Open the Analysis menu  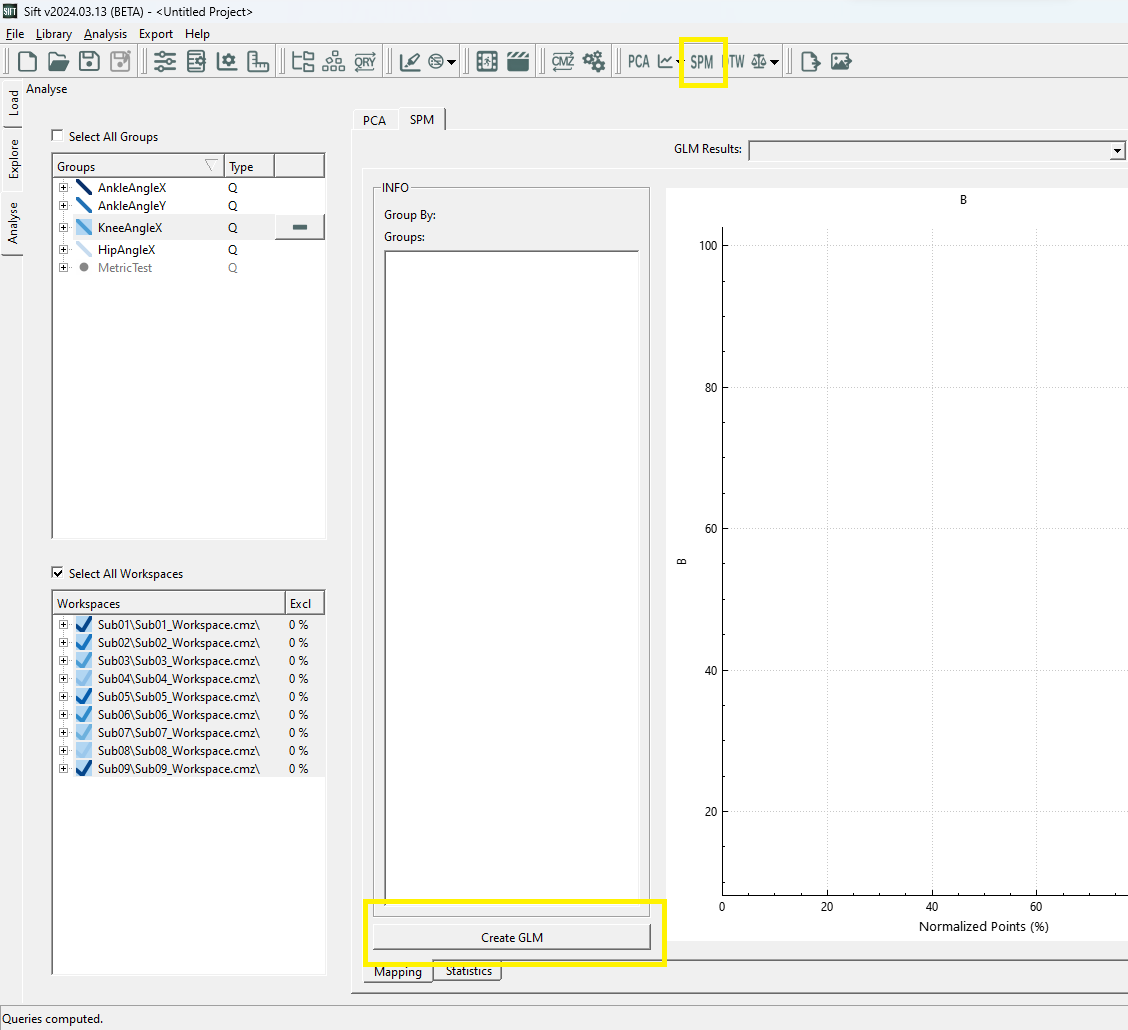[x=105, y=34]
